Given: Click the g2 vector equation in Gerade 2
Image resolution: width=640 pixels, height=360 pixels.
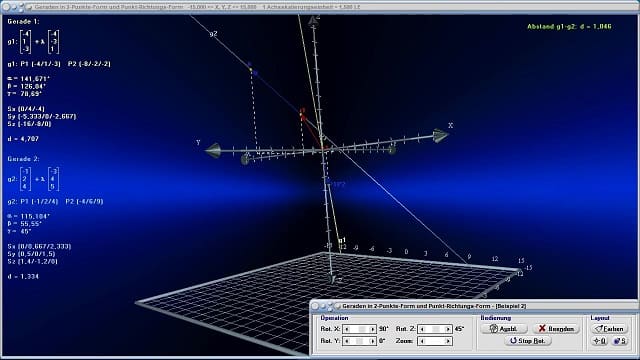Looking at the screenshot, I should click(33, 179).
